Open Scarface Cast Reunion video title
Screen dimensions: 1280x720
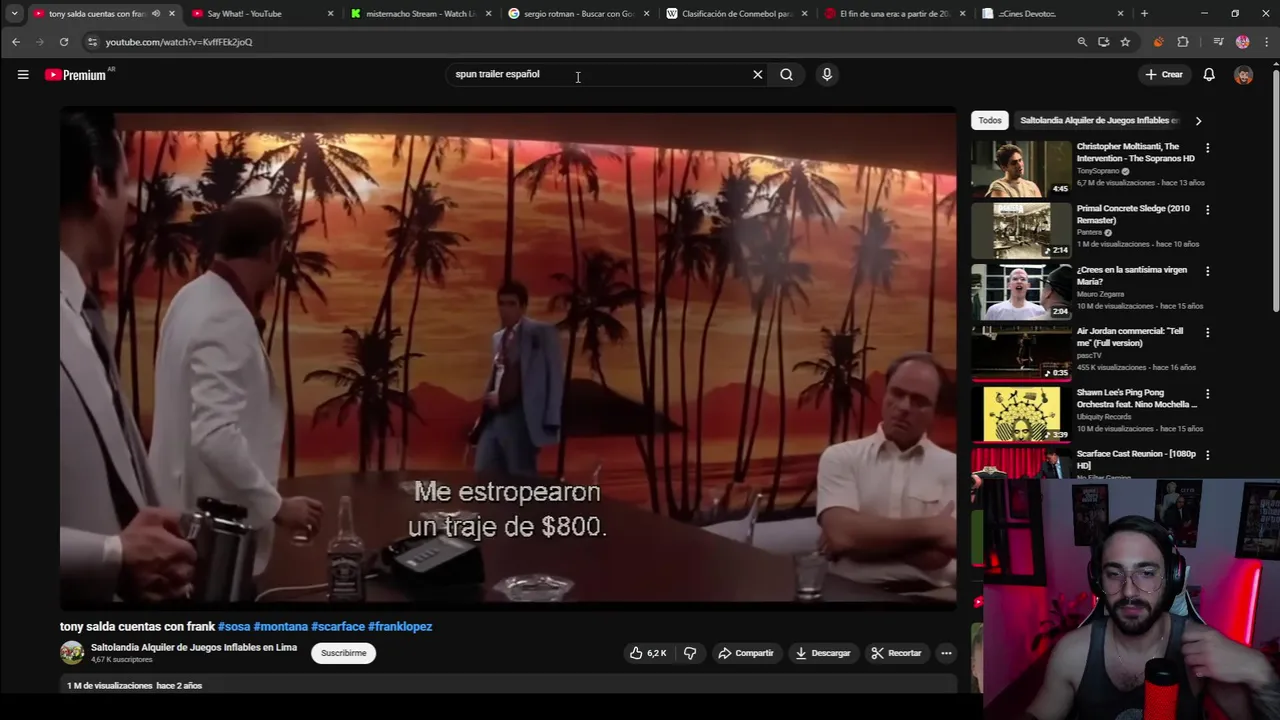pyautogui.click(x=1136, y=459)
